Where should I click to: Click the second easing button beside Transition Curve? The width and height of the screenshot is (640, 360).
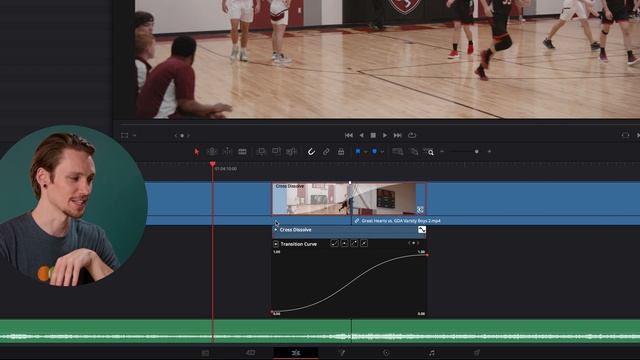[344, 244]
